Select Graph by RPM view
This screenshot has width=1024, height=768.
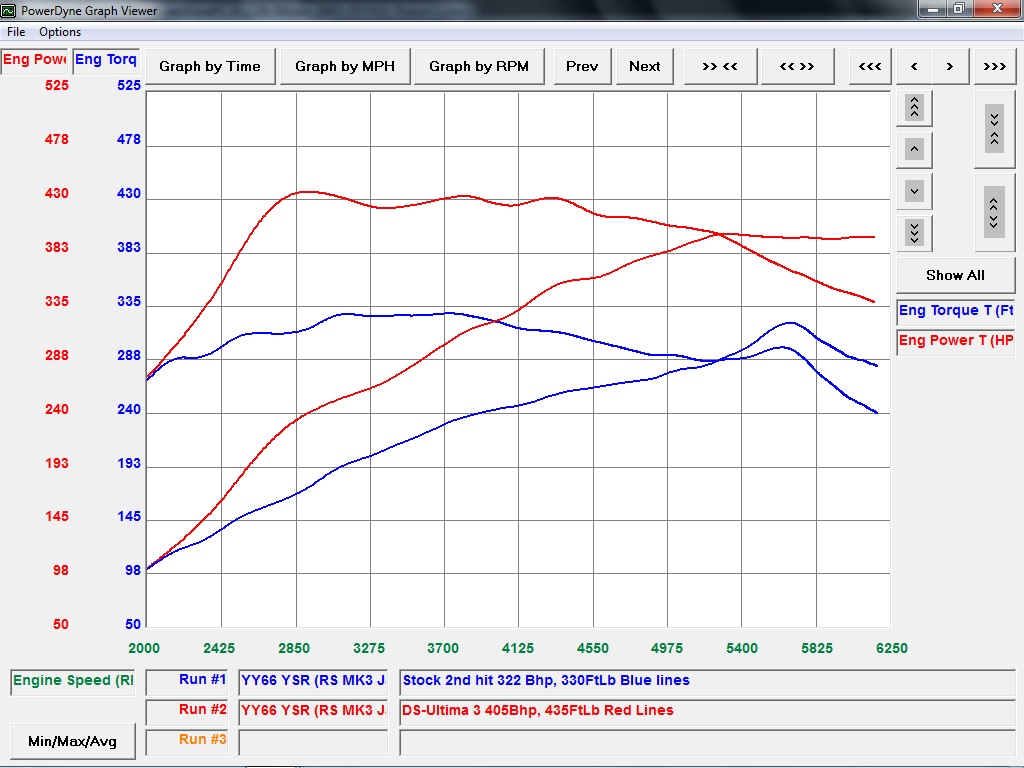coord(479,66)
